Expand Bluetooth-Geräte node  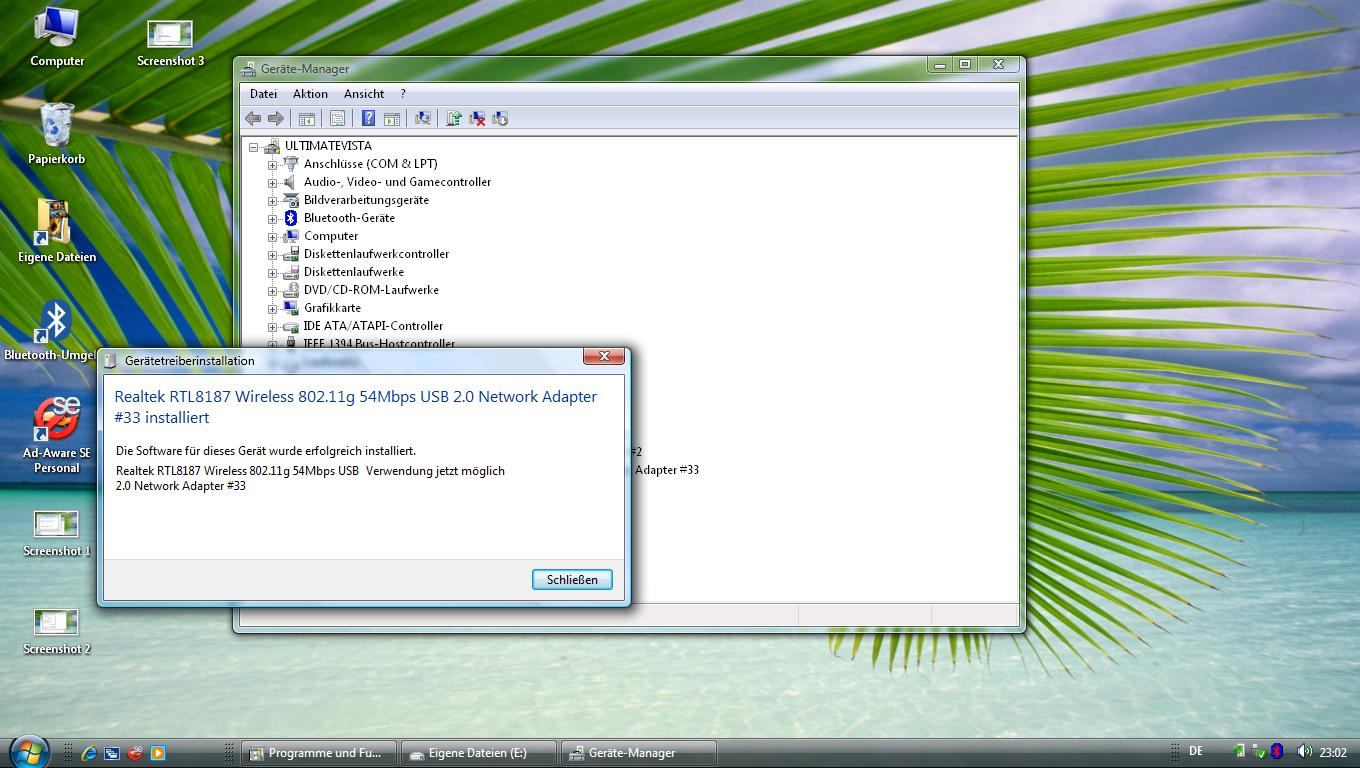272,219
